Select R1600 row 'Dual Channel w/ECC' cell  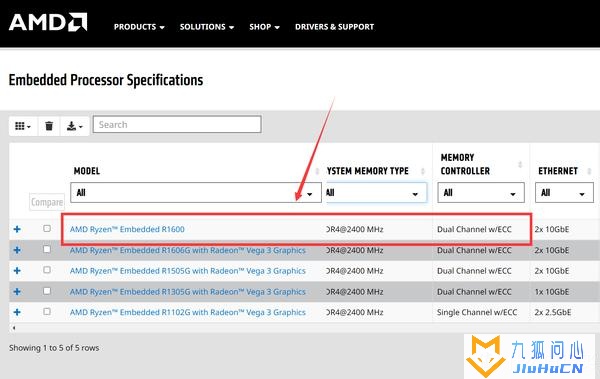coord(474,229)
